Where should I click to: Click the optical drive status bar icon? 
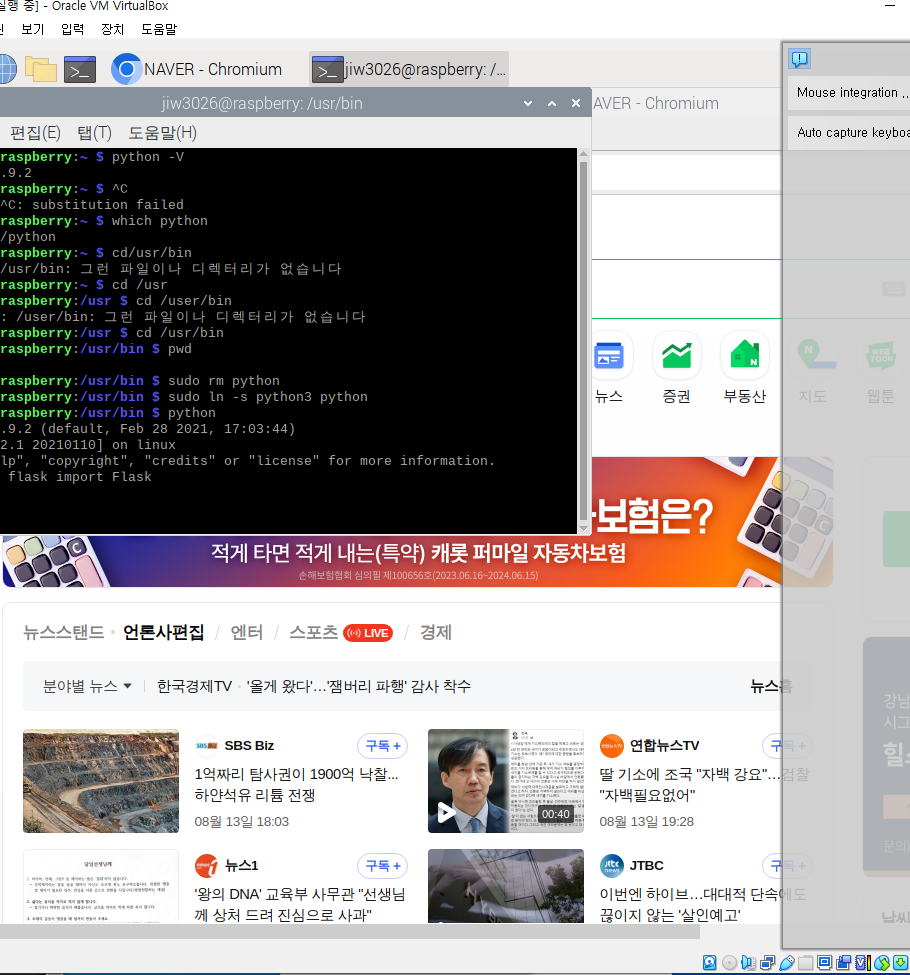pos(729,963)
